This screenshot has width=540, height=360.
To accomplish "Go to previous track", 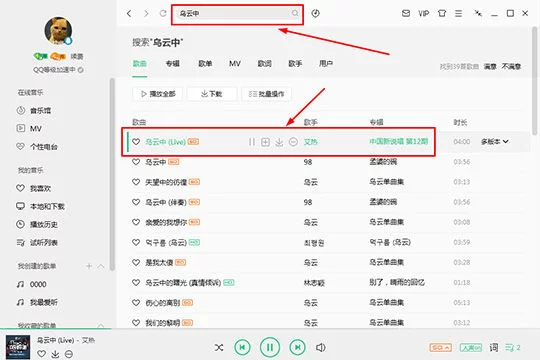I will [242, 347].
